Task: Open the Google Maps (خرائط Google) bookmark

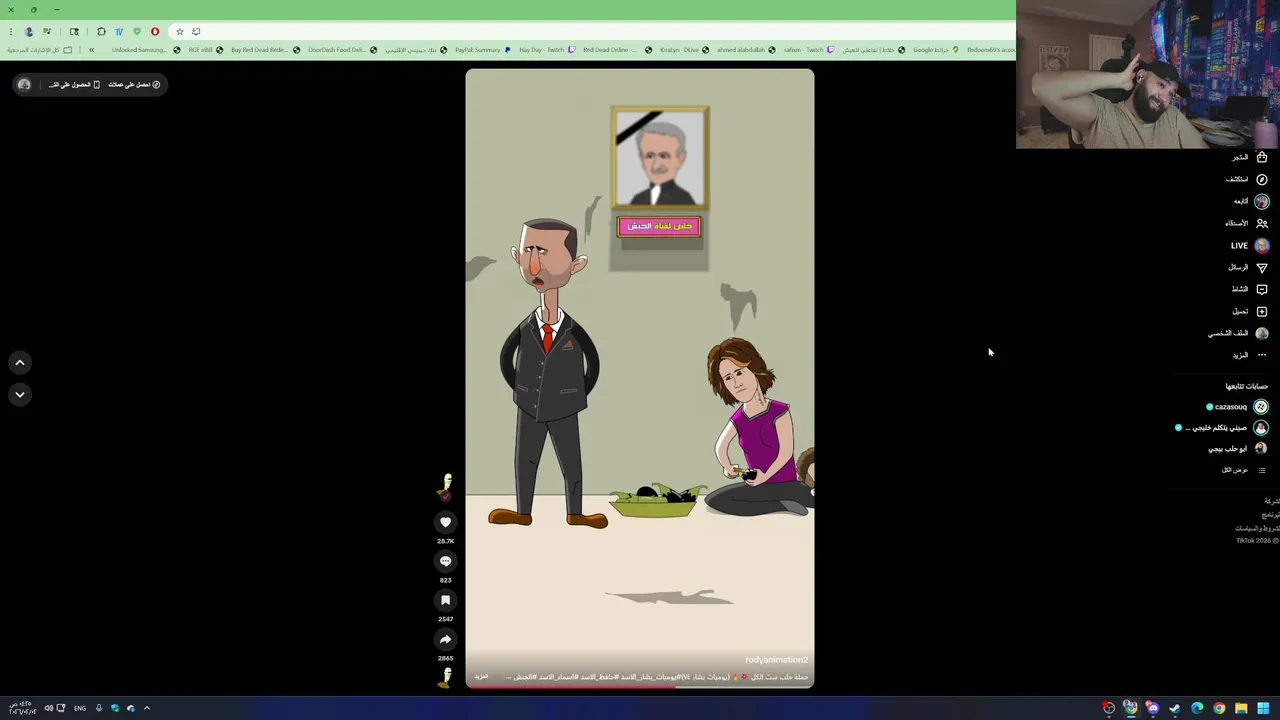Action: [936, 50]
